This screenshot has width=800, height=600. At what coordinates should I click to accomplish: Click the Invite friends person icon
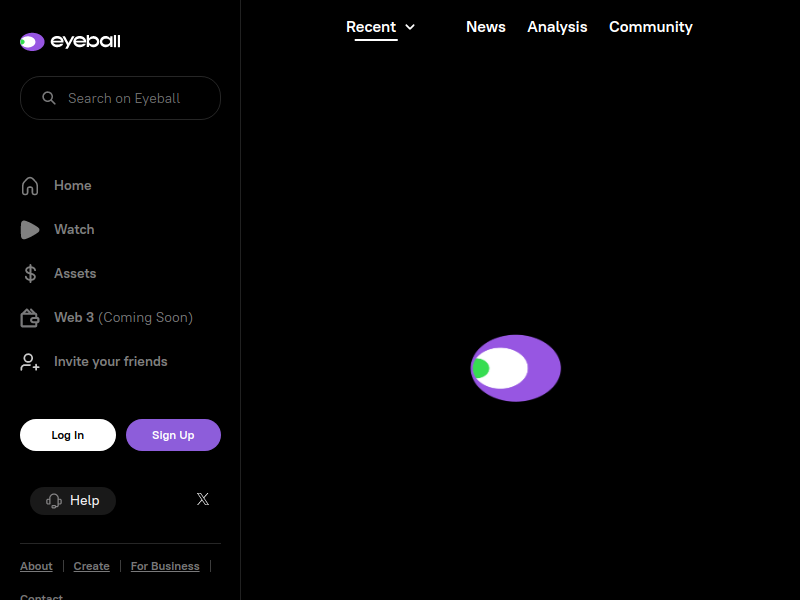(30, 362)
